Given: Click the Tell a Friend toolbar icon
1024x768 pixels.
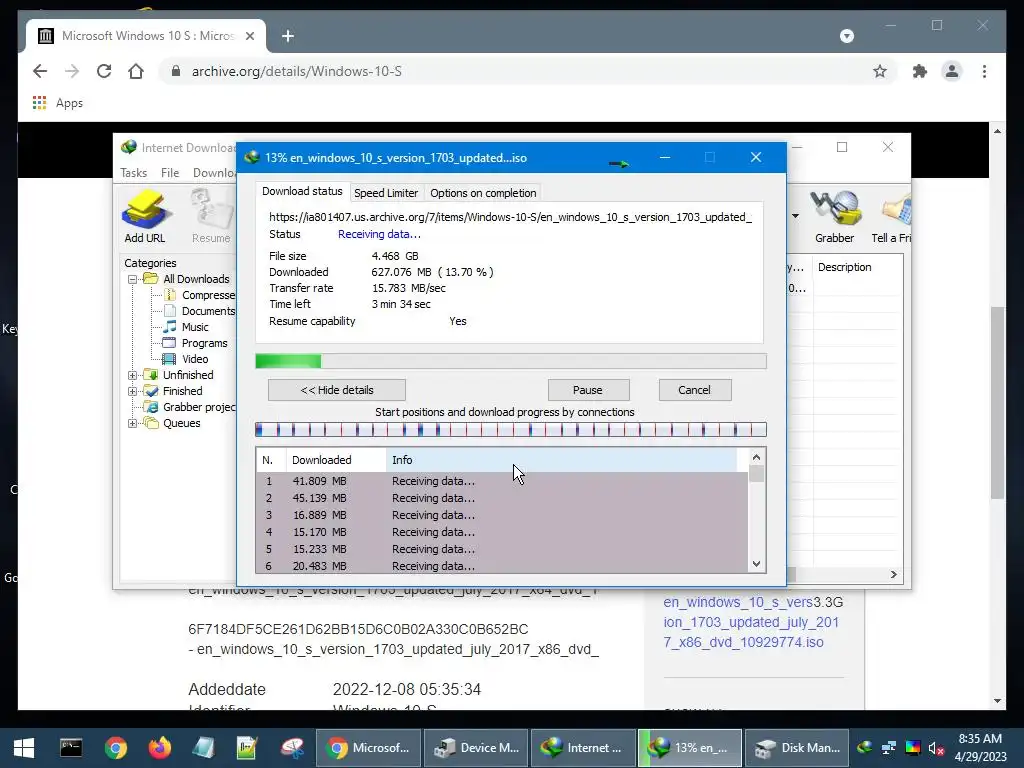Looking at the screenshot, I should [x=891, y=217].
